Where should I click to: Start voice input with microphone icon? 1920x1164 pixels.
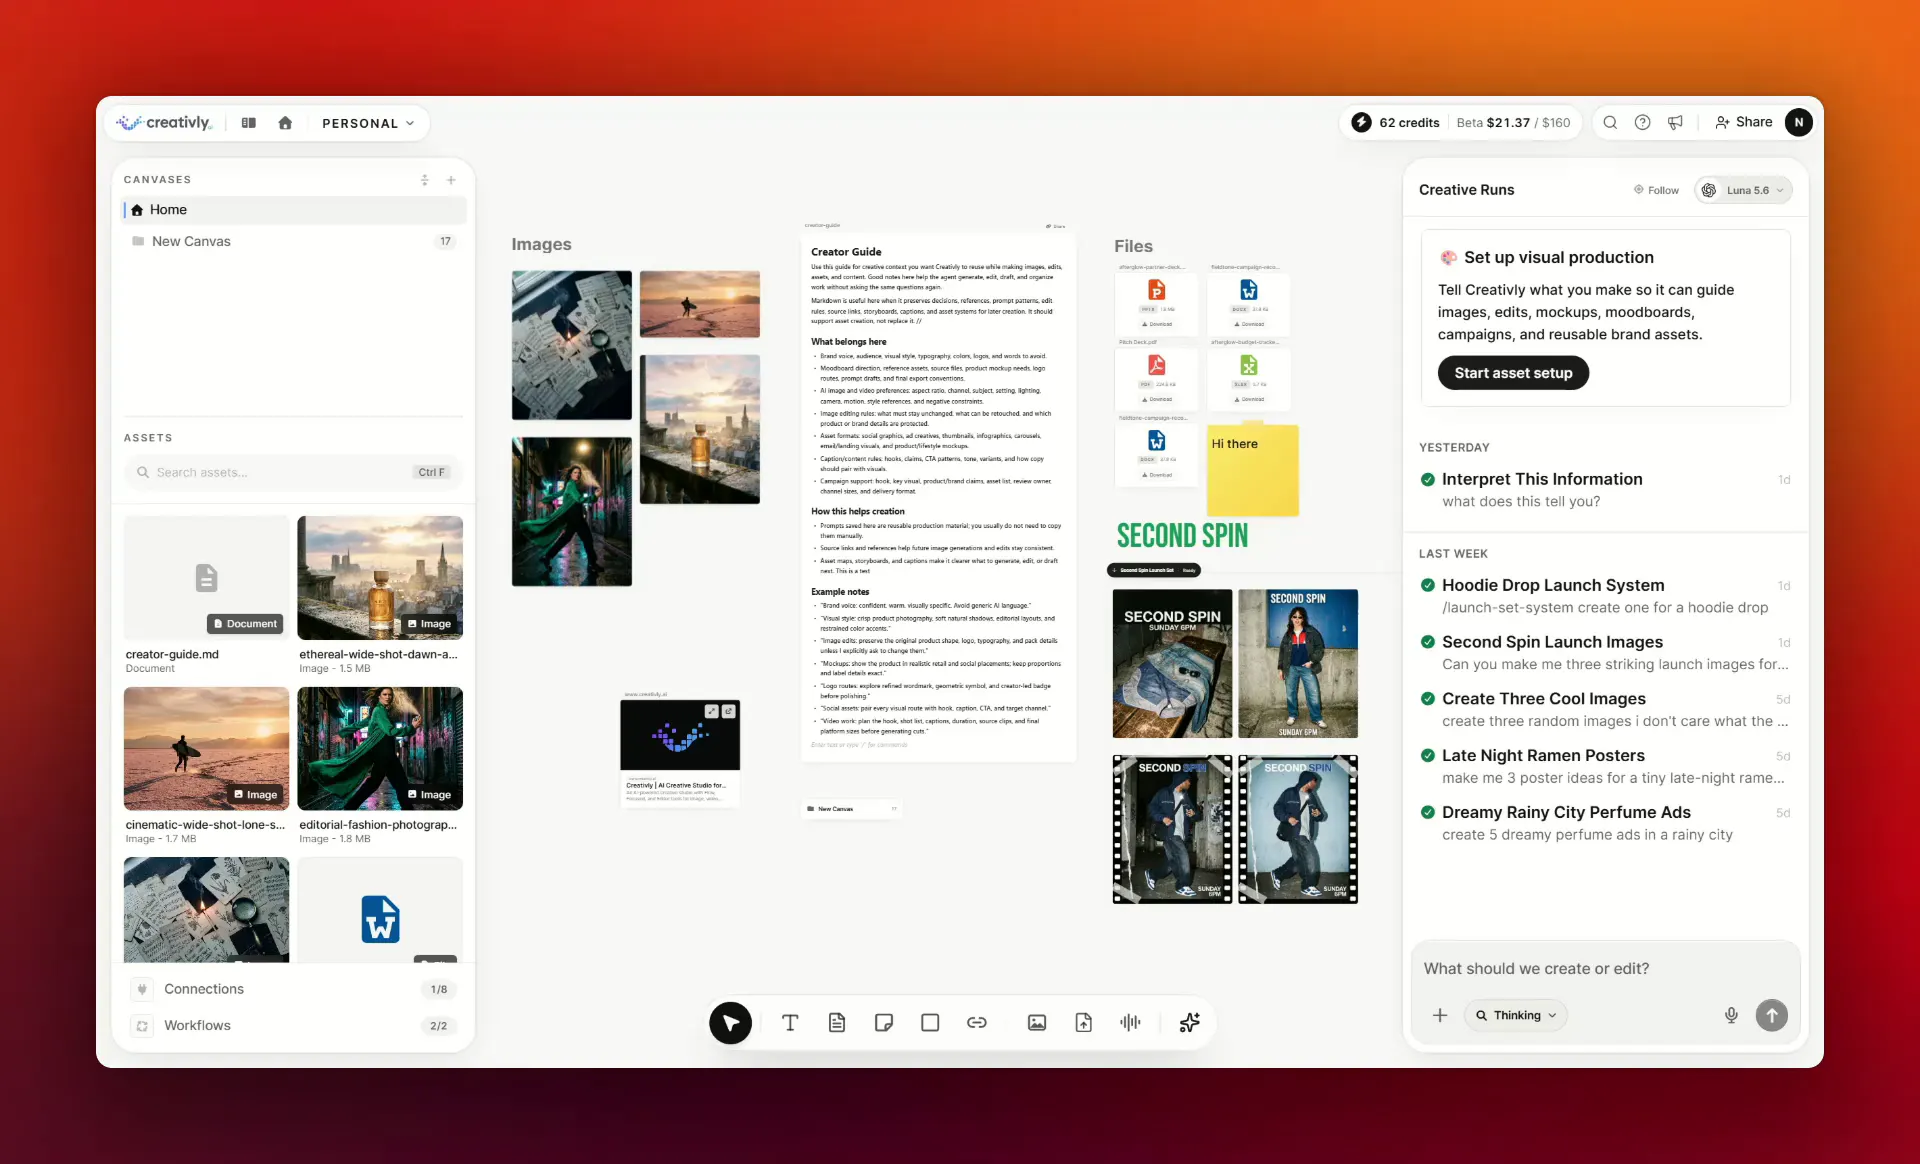(x=1731, y=1015)
